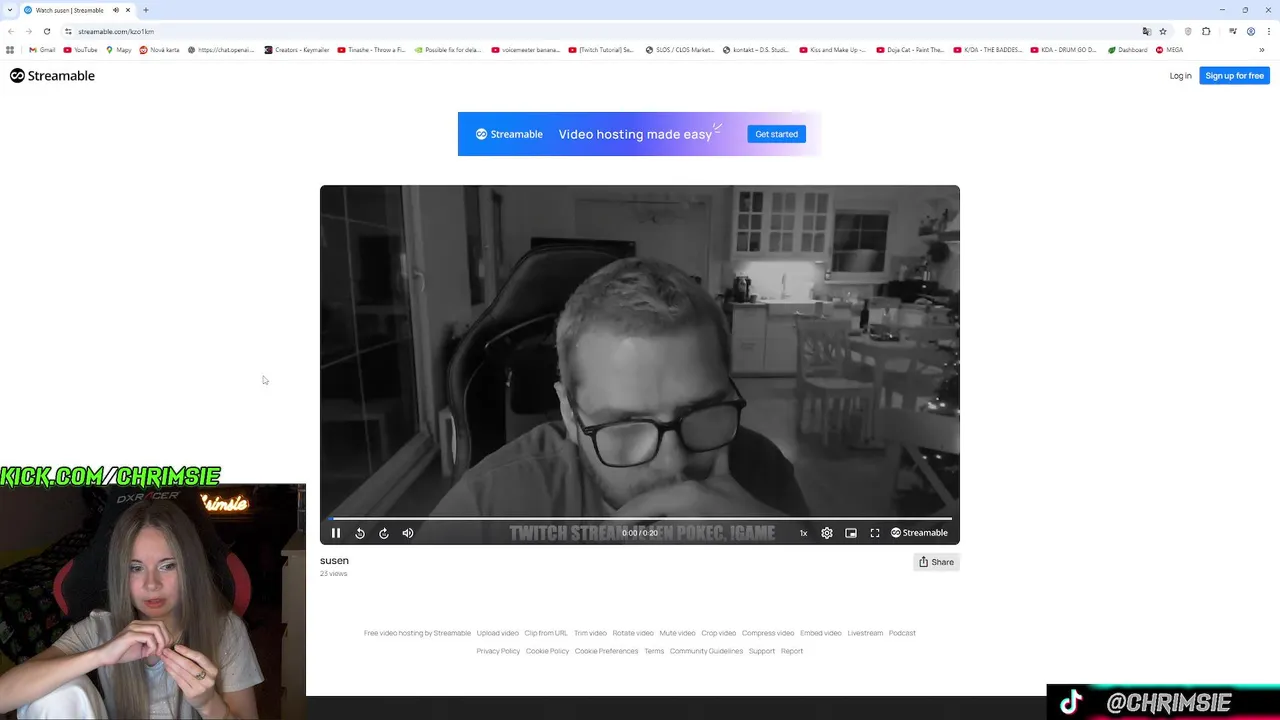This screenshot has width=1280, height=720.
Task: Bookmark this page with star icon
Action: (x=1163, y=31)
